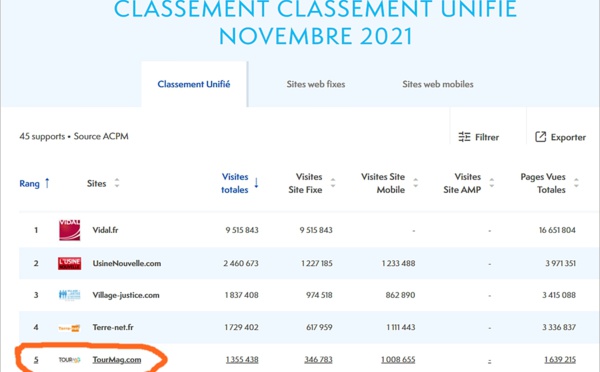This screenshot has height=372, width=600.
Task: Click the Filtrer sliders icon
Action: [x=464, y=137]
